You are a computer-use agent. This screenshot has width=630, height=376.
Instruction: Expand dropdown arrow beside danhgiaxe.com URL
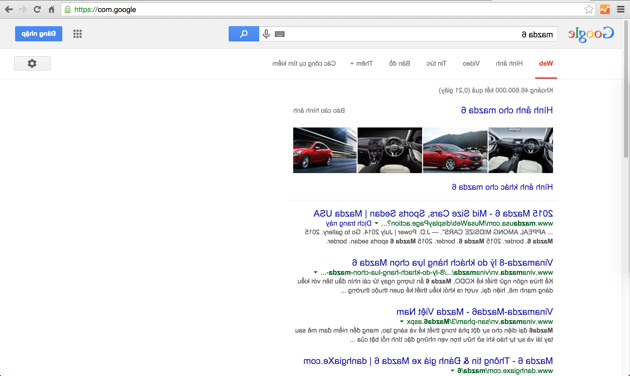click(x=452, y=370)
